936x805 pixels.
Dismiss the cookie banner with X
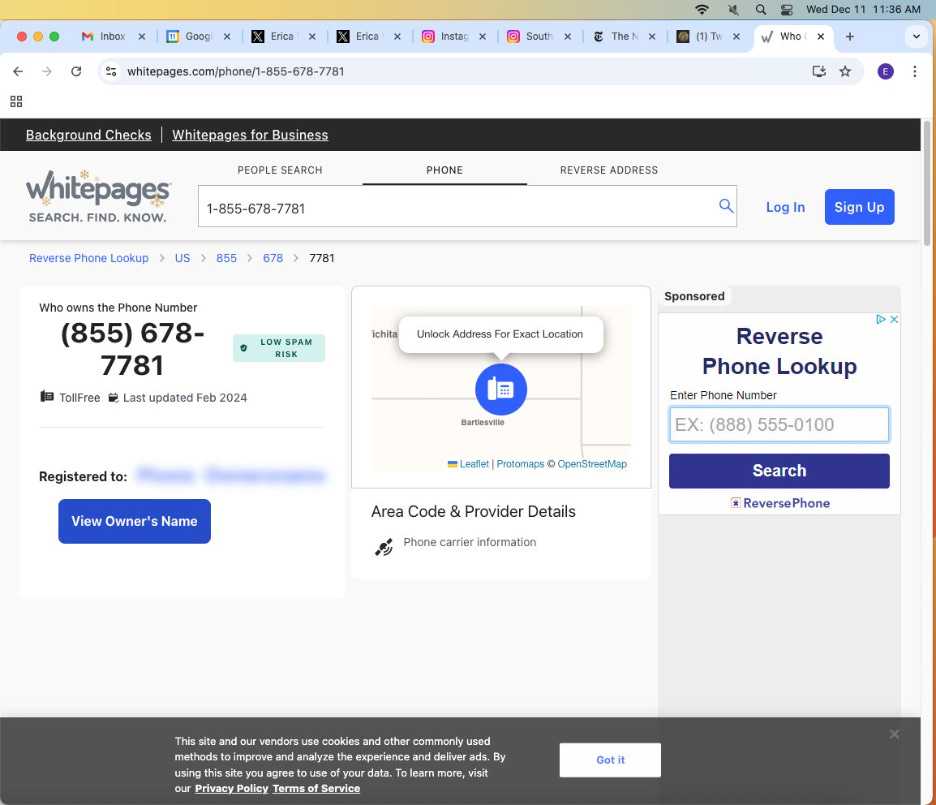click(x=894, y=734)
